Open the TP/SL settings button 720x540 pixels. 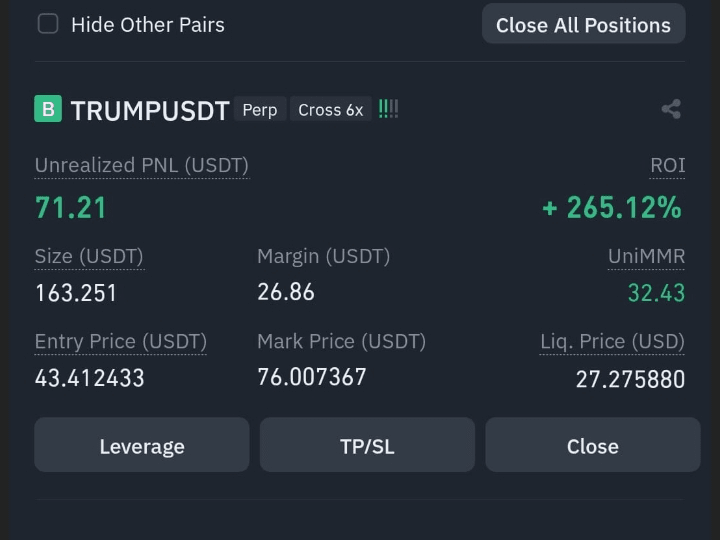coord(367,445)
